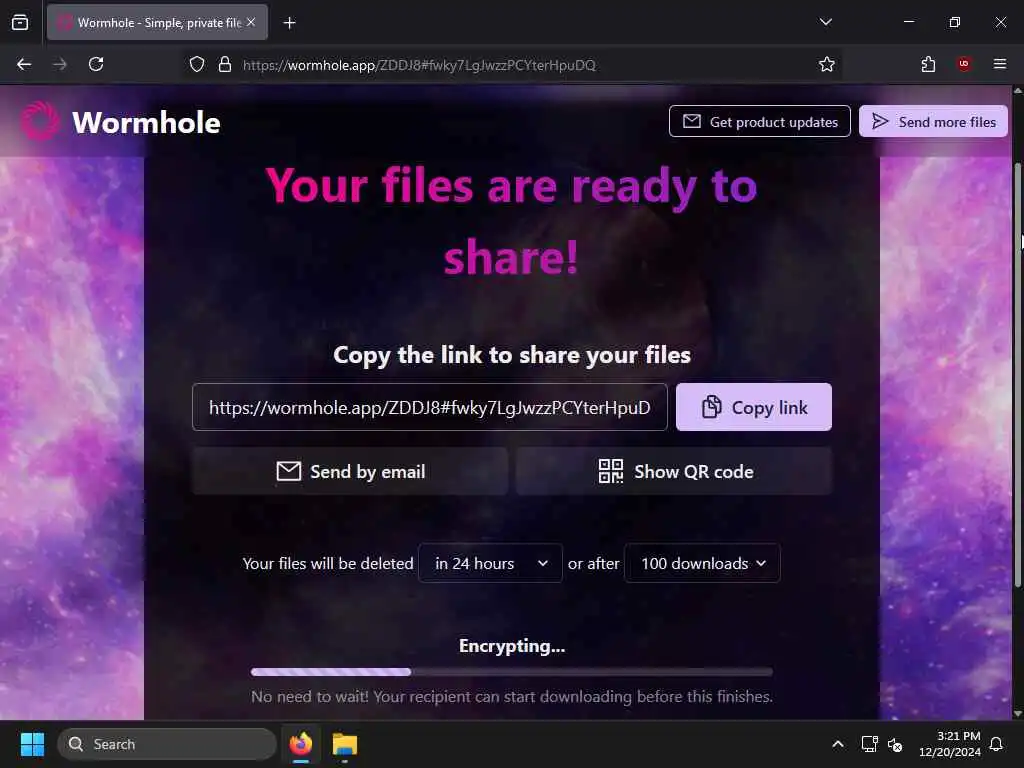The width and height of the screenshot is (1024, 768).
Task: Open the '100 downloads' limit dropdown
Action: [x=702, y=563]
